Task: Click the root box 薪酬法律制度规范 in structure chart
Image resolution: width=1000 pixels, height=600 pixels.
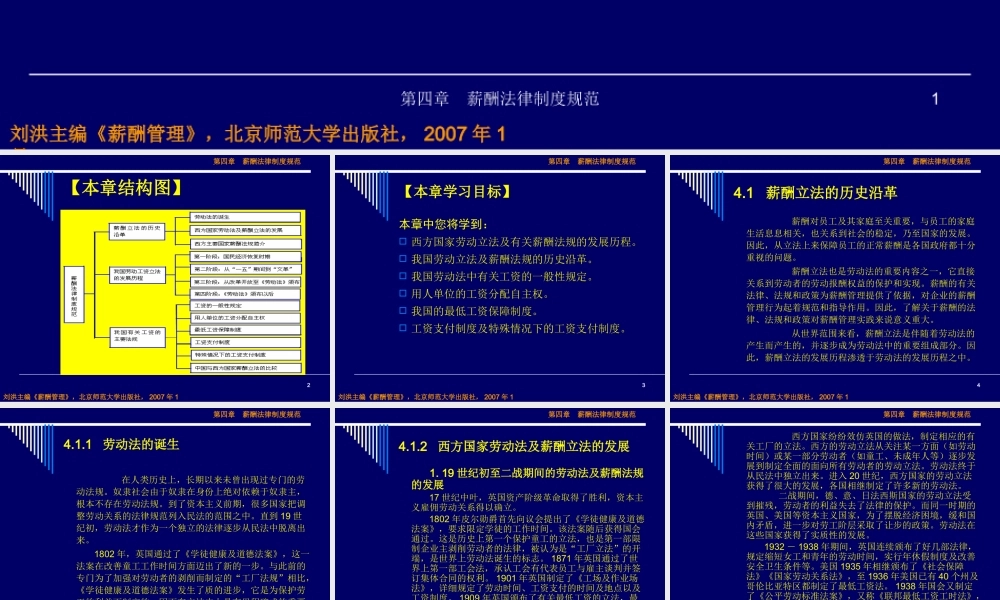Action: tap(74, 295)
